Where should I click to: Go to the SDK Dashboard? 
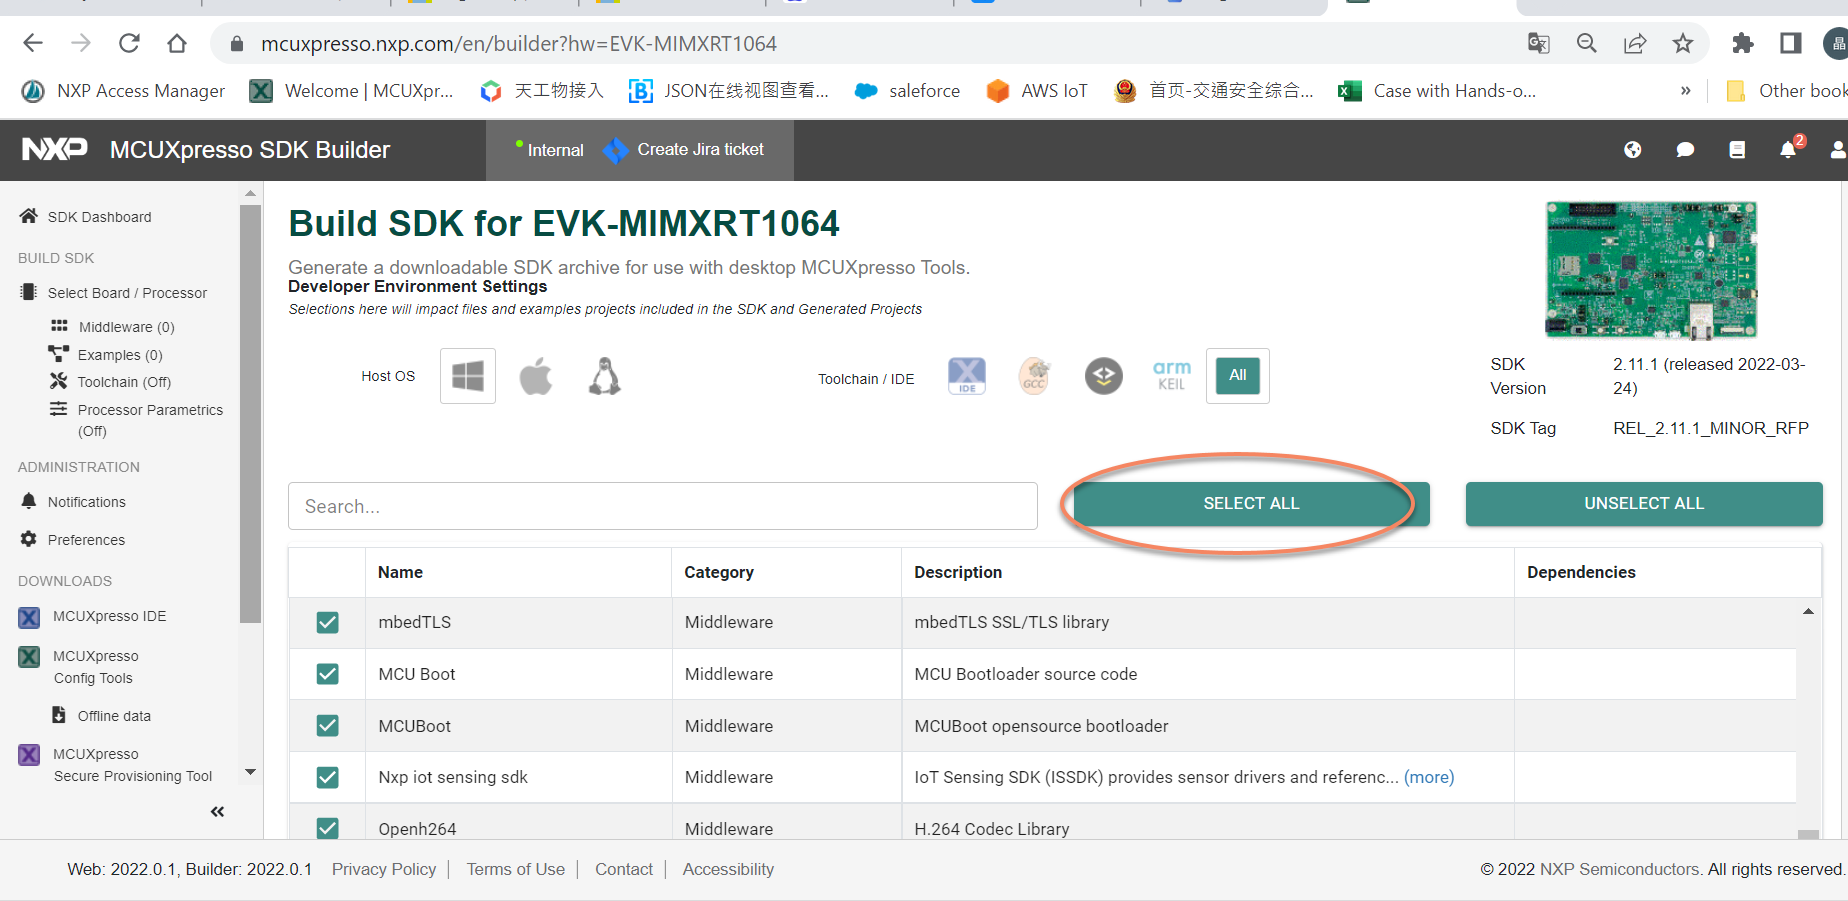point(99,216)
